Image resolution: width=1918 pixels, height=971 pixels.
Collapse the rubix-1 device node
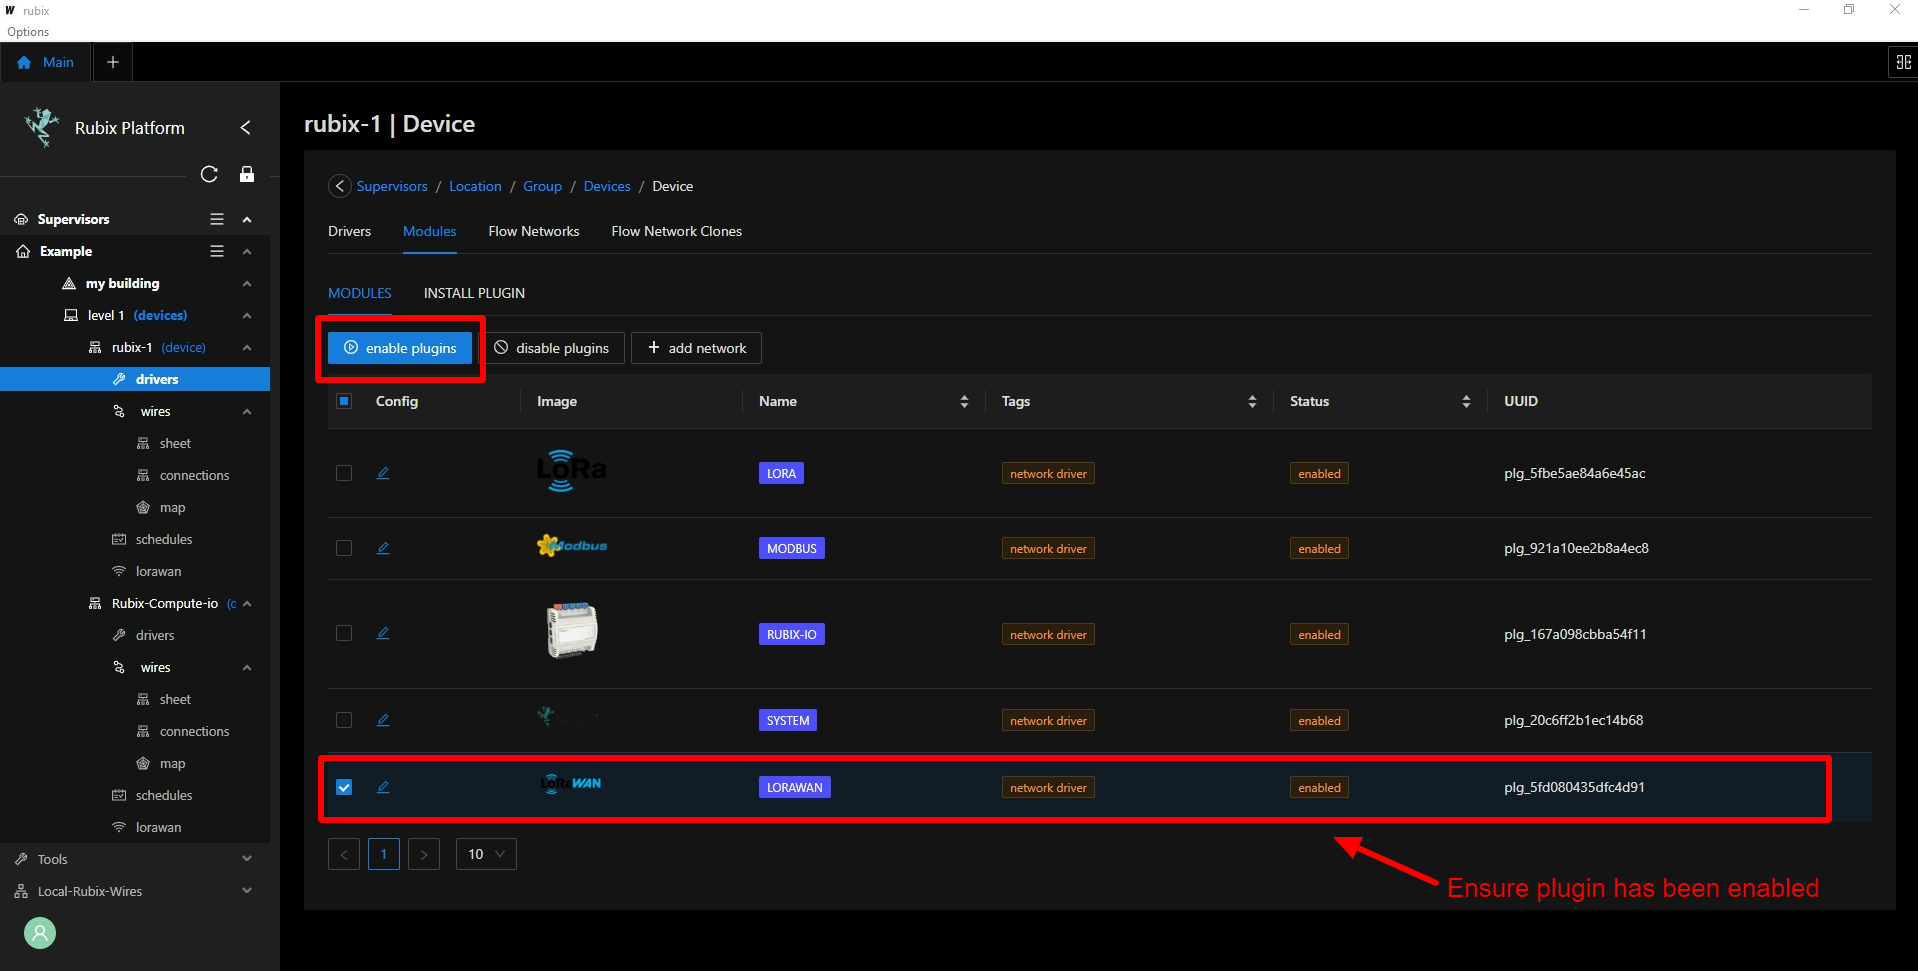point(247,347)
